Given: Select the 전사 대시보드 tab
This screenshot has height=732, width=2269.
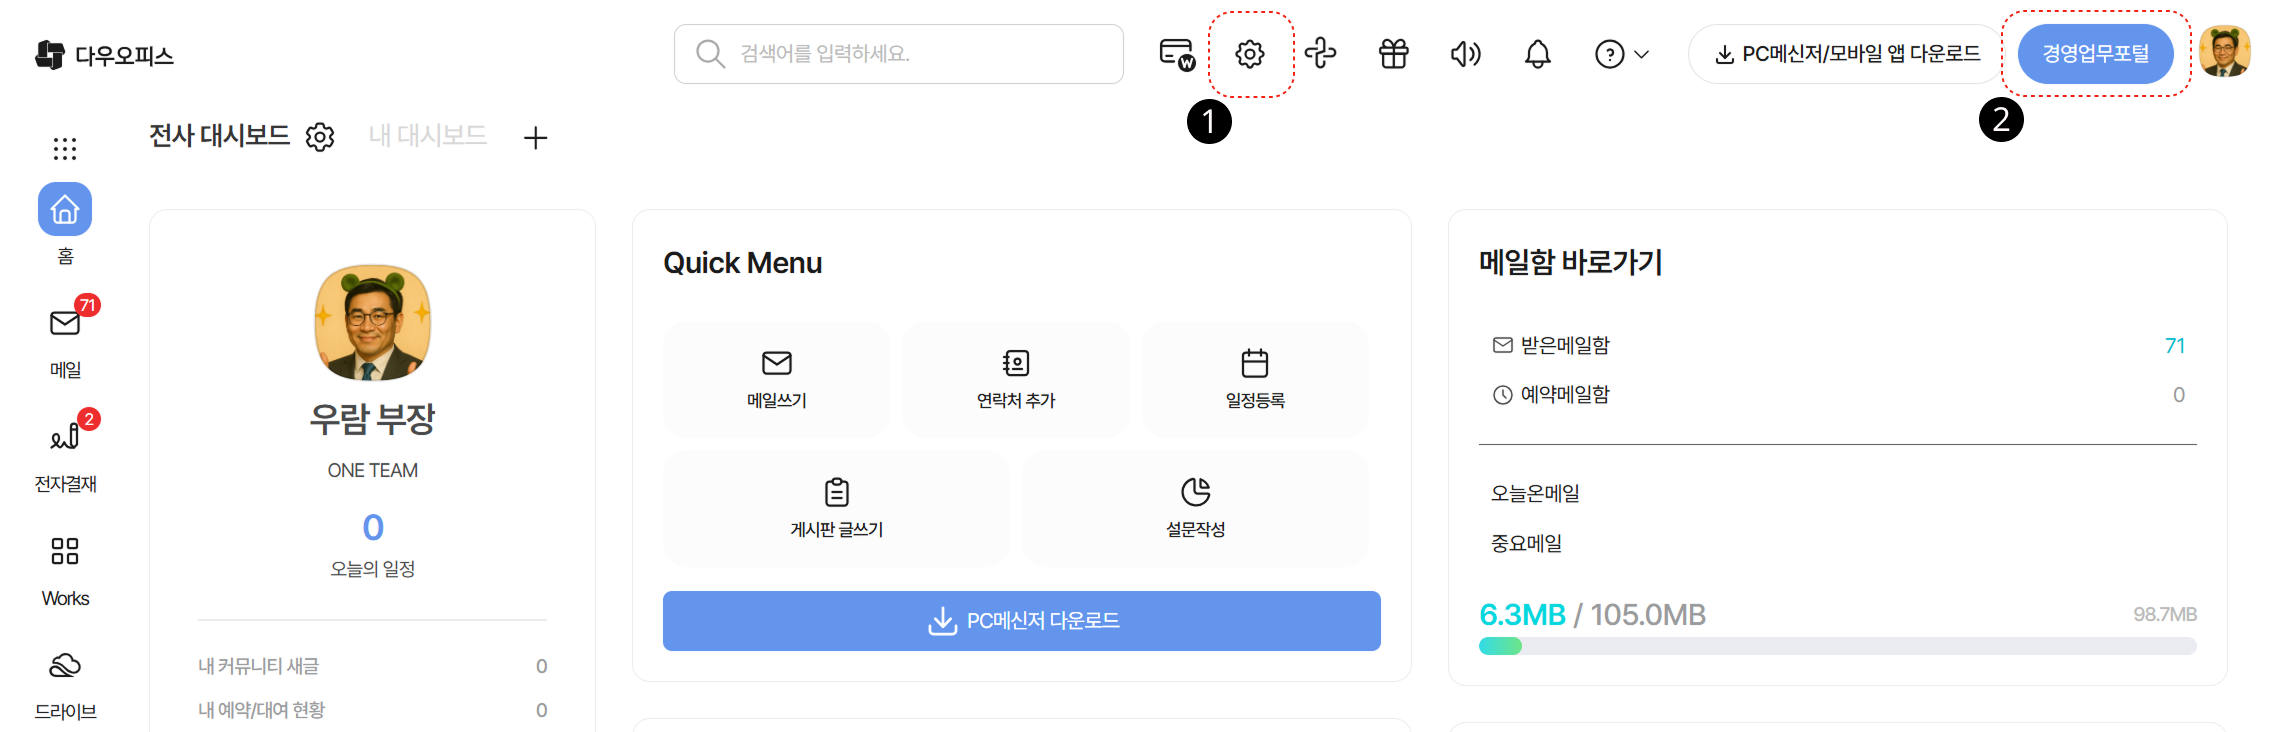Looking at the screenshot, I should pos(219,136).
